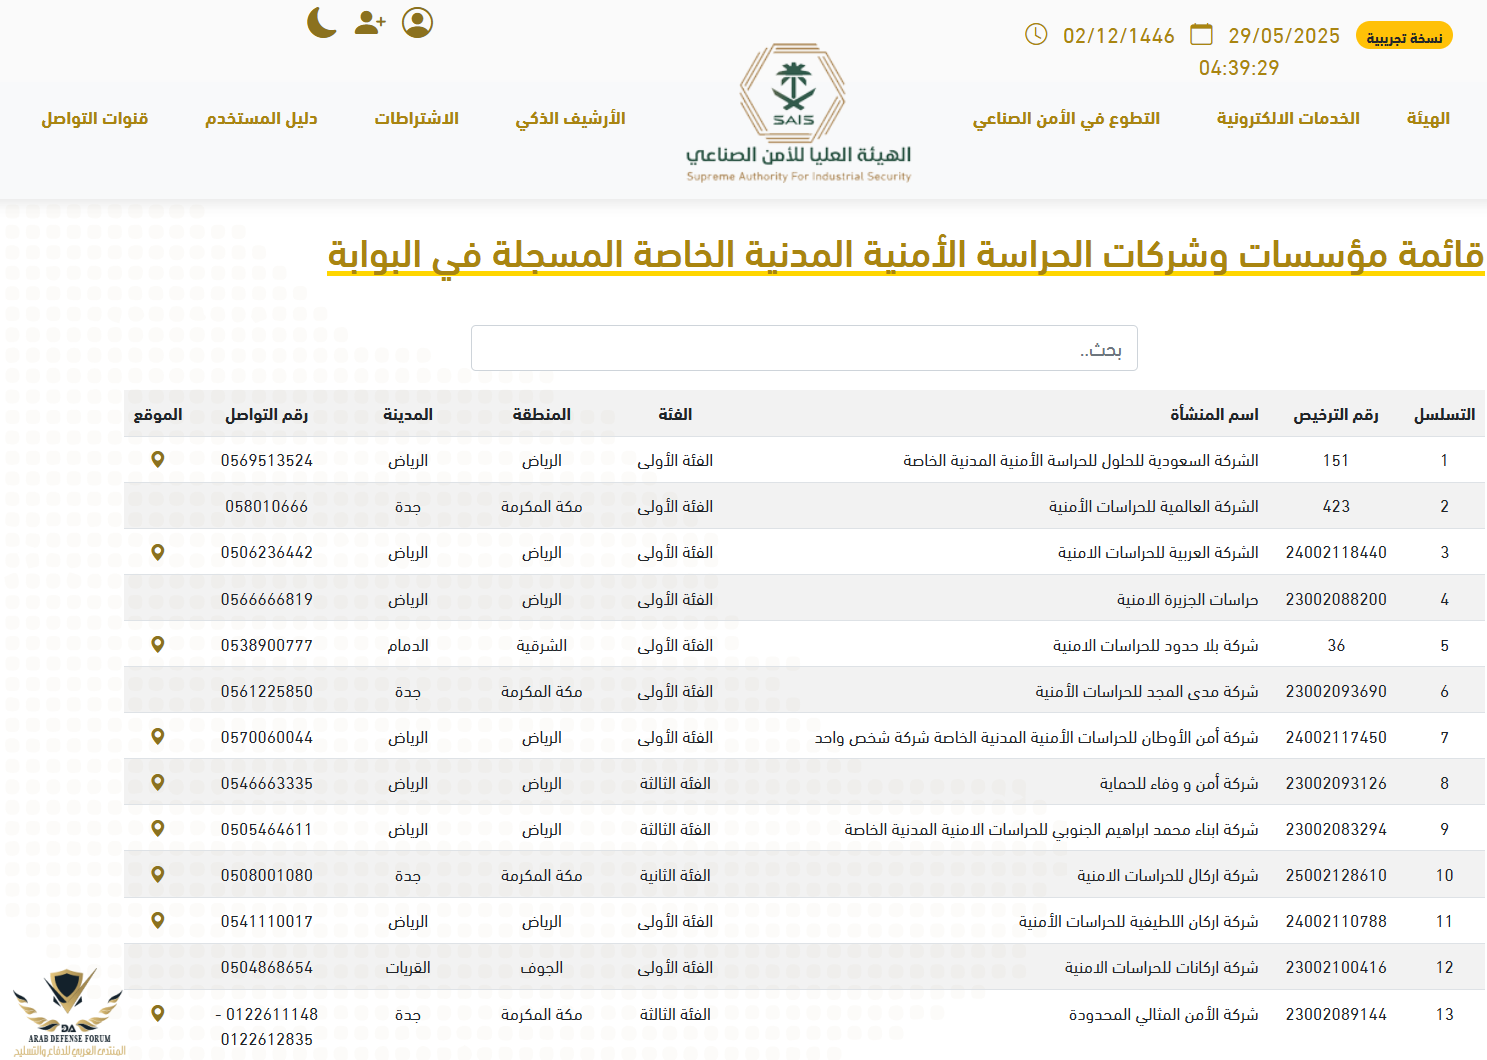Image resolution: width=1487 pixels, height=1060 pixels.
Task: Open the الخدمات الالكترونية menu
Action: coord(1287,118)
